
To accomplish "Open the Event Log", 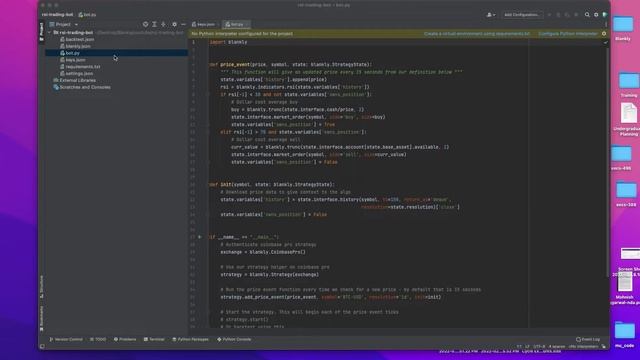I will pyautogui.click(x=588, y=339).
